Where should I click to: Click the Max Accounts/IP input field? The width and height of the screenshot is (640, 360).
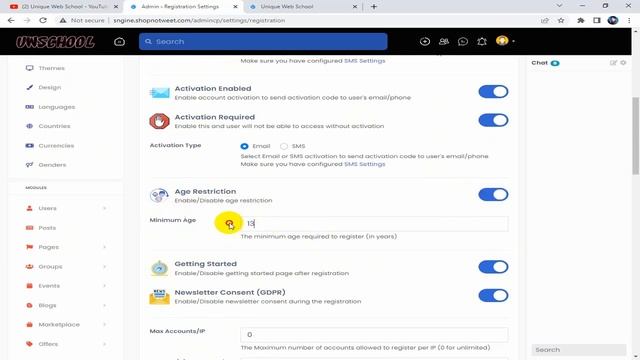click(x=374, y=335)
